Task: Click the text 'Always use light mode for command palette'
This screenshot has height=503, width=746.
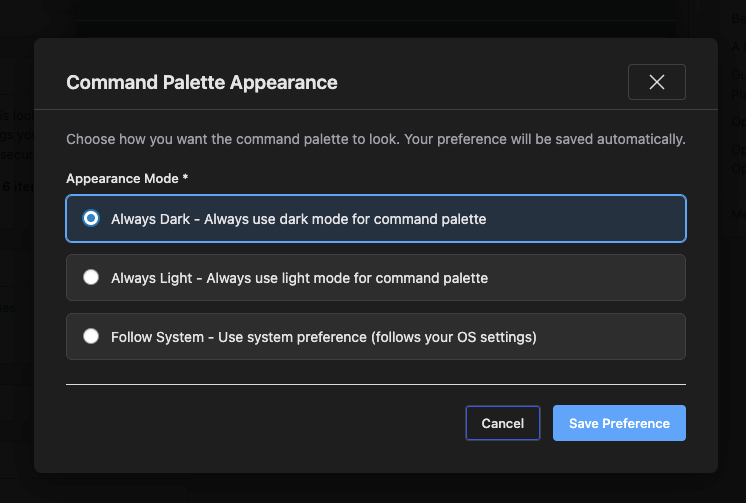Action: (x=347, y=278)
